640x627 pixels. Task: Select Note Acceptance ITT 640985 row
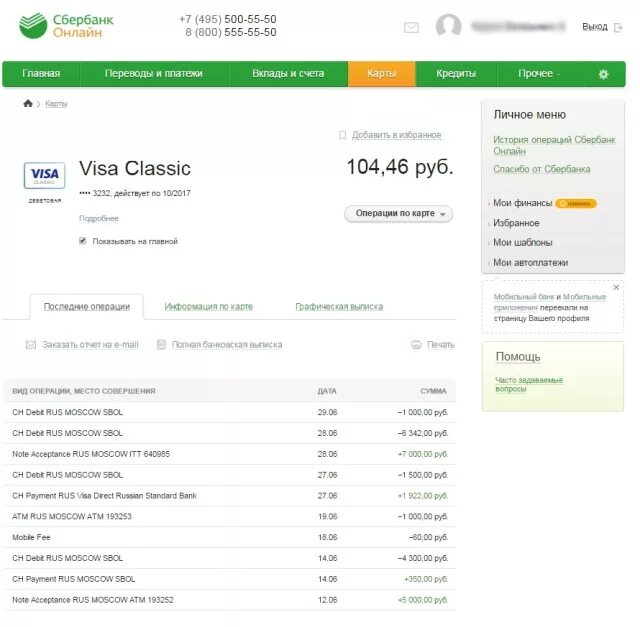pyautogui.click(x=230, y=454)
